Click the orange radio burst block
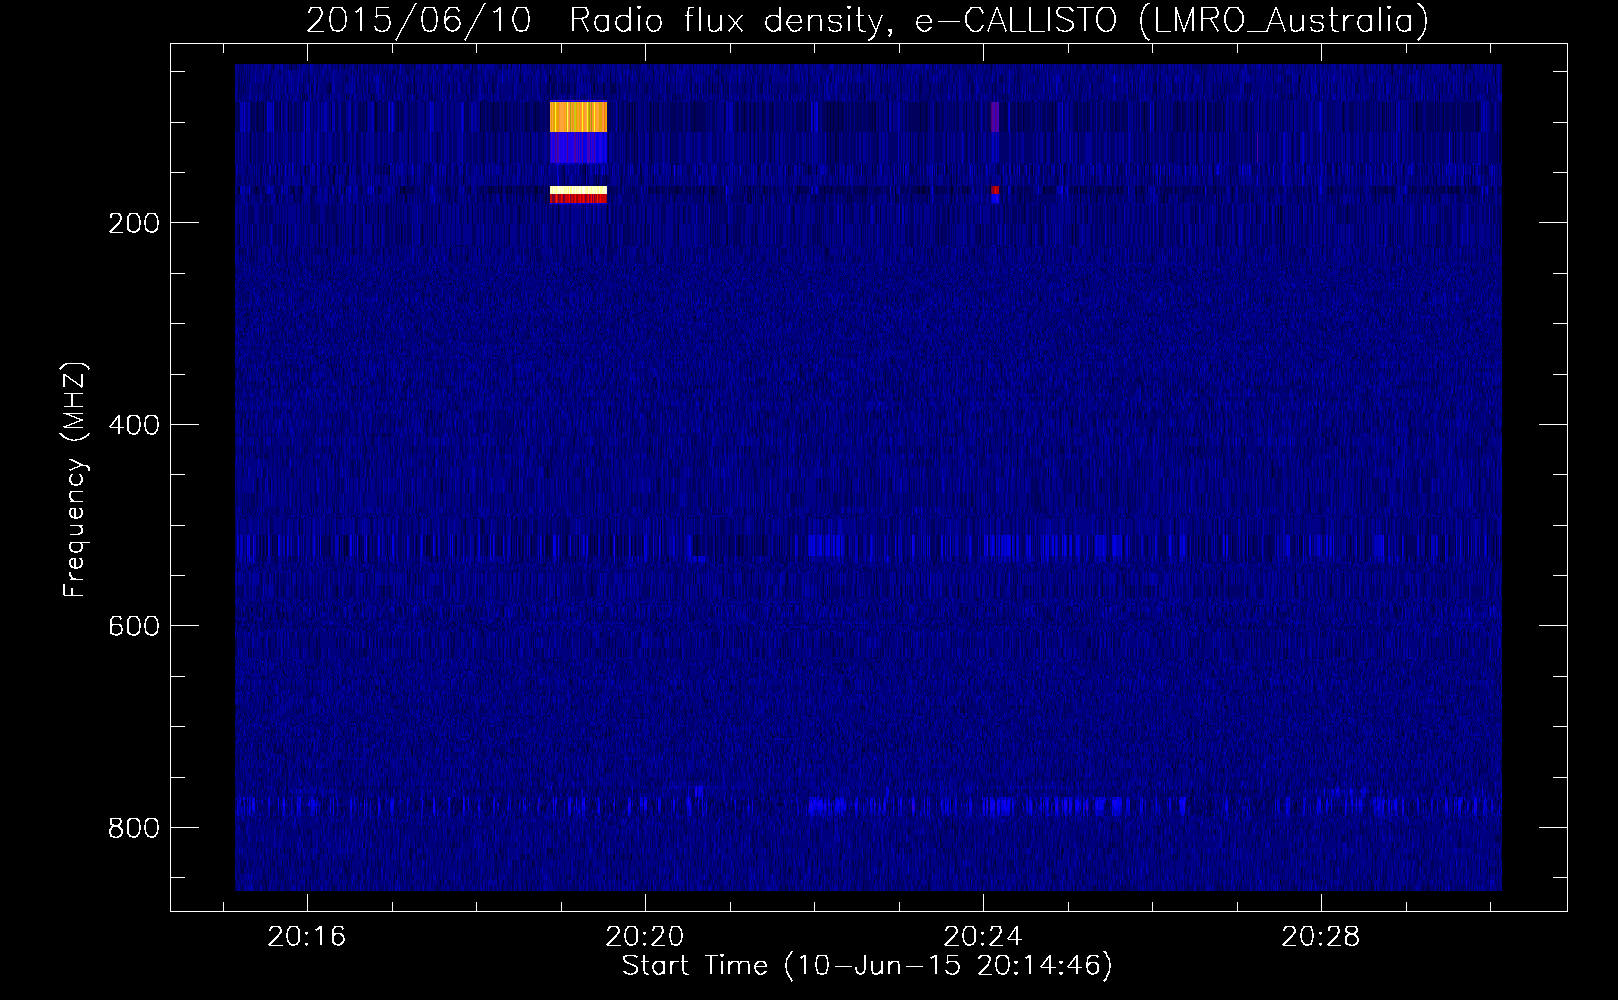The height and width of the screenshot is (1000, 1618). [x=578, y=117]
